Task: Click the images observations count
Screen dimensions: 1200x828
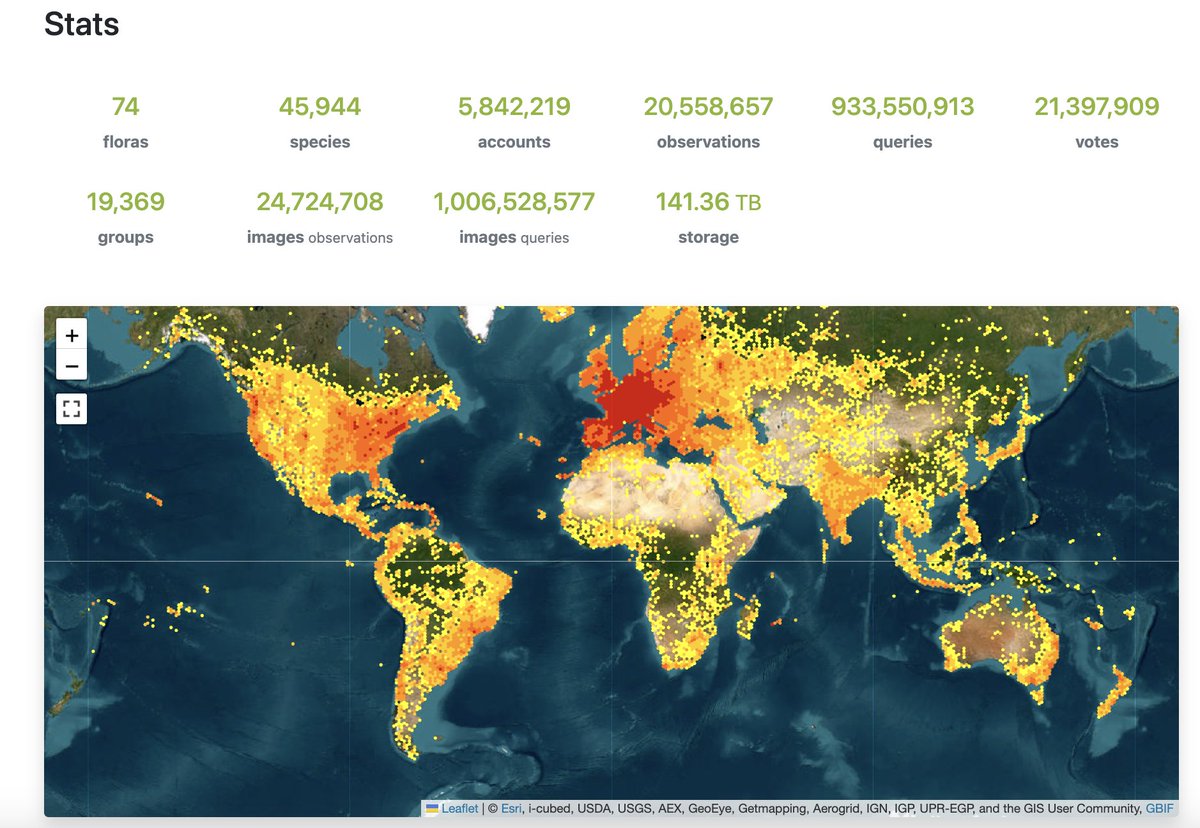Action: coord(320,200)
